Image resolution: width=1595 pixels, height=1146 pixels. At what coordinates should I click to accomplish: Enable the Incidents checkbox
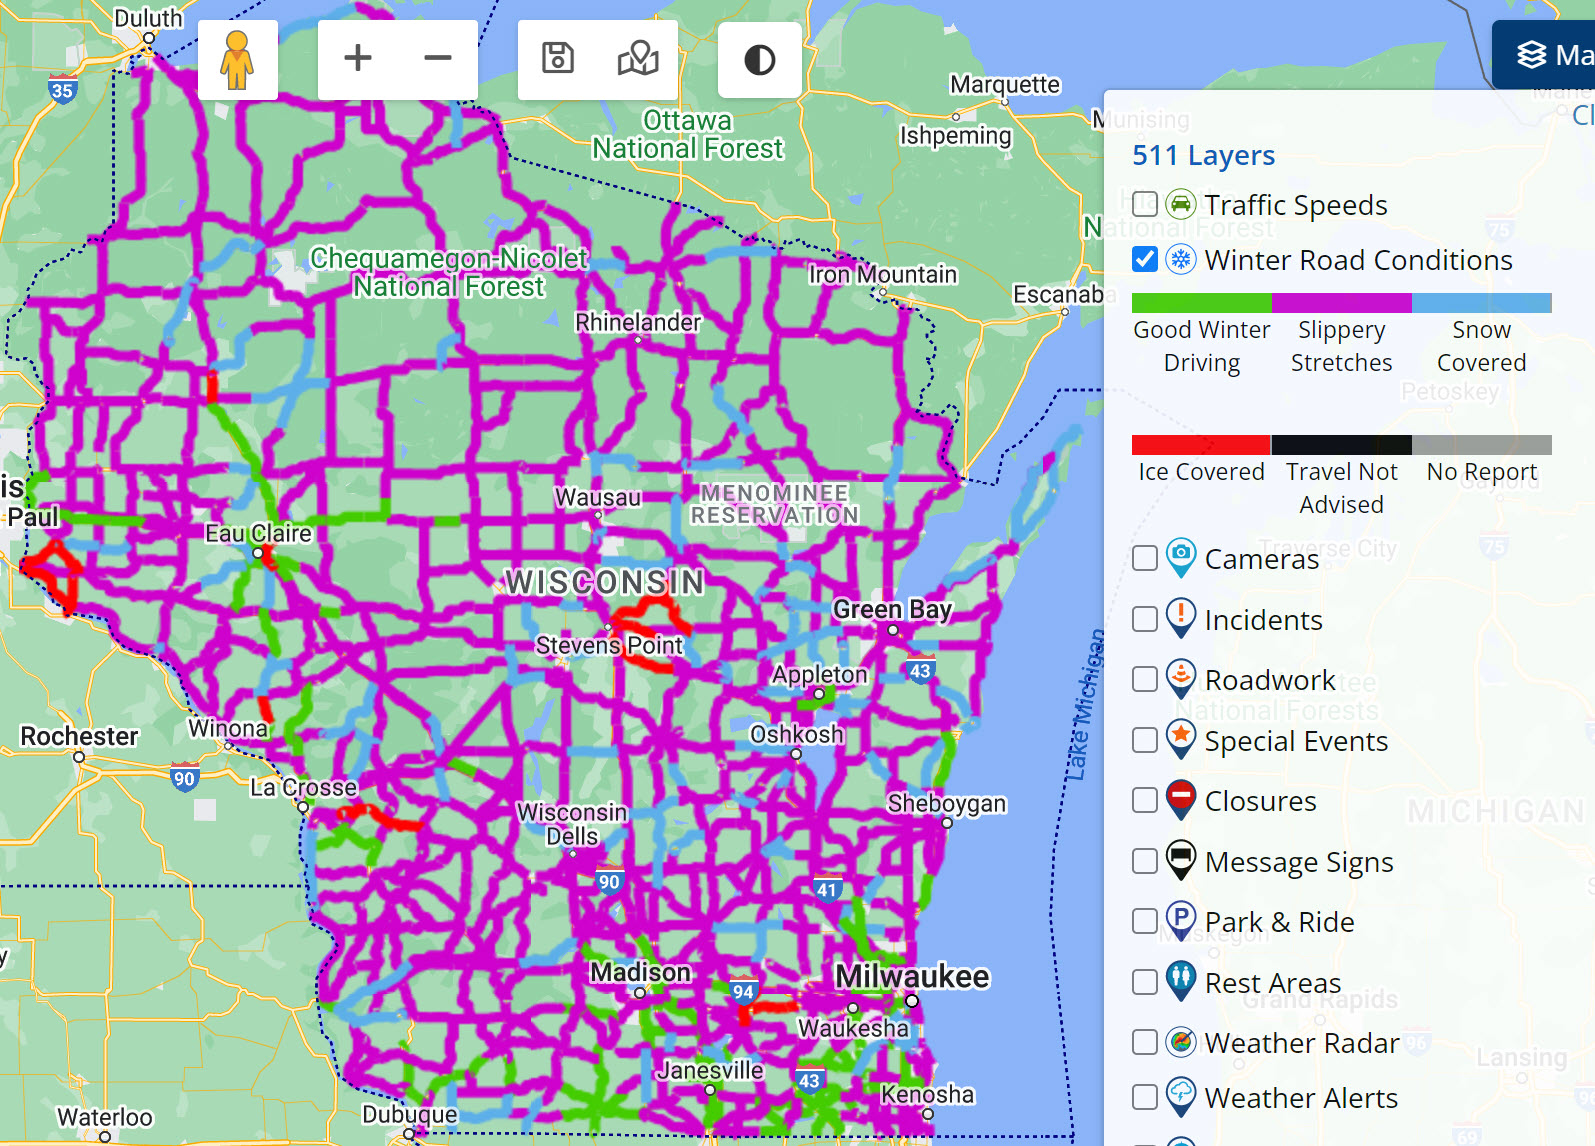point(1145,619)
